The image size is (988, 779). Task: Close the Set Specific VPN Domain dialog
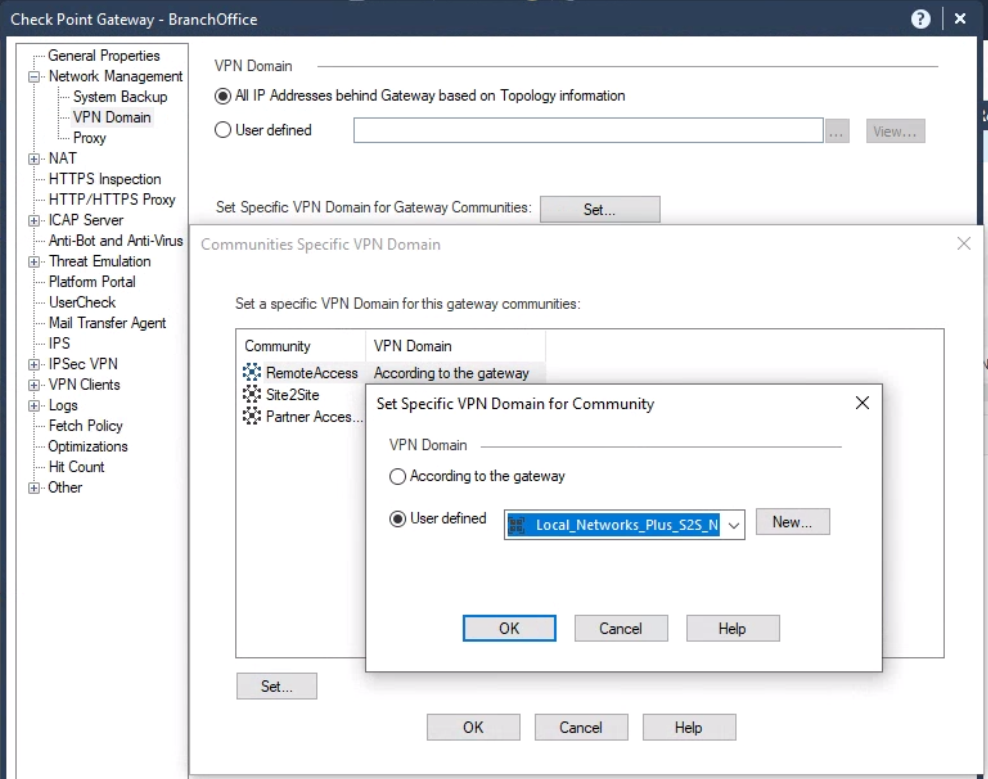(862, 403)
